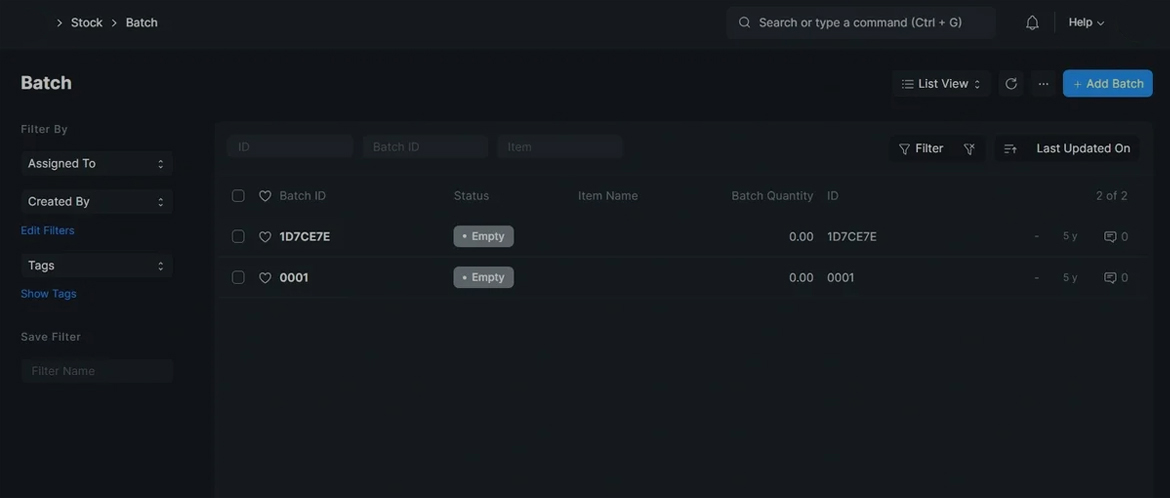Expand the Created By filter dropdown
The width and height of the screenshot is (1170, 498).
pos(96,201)
